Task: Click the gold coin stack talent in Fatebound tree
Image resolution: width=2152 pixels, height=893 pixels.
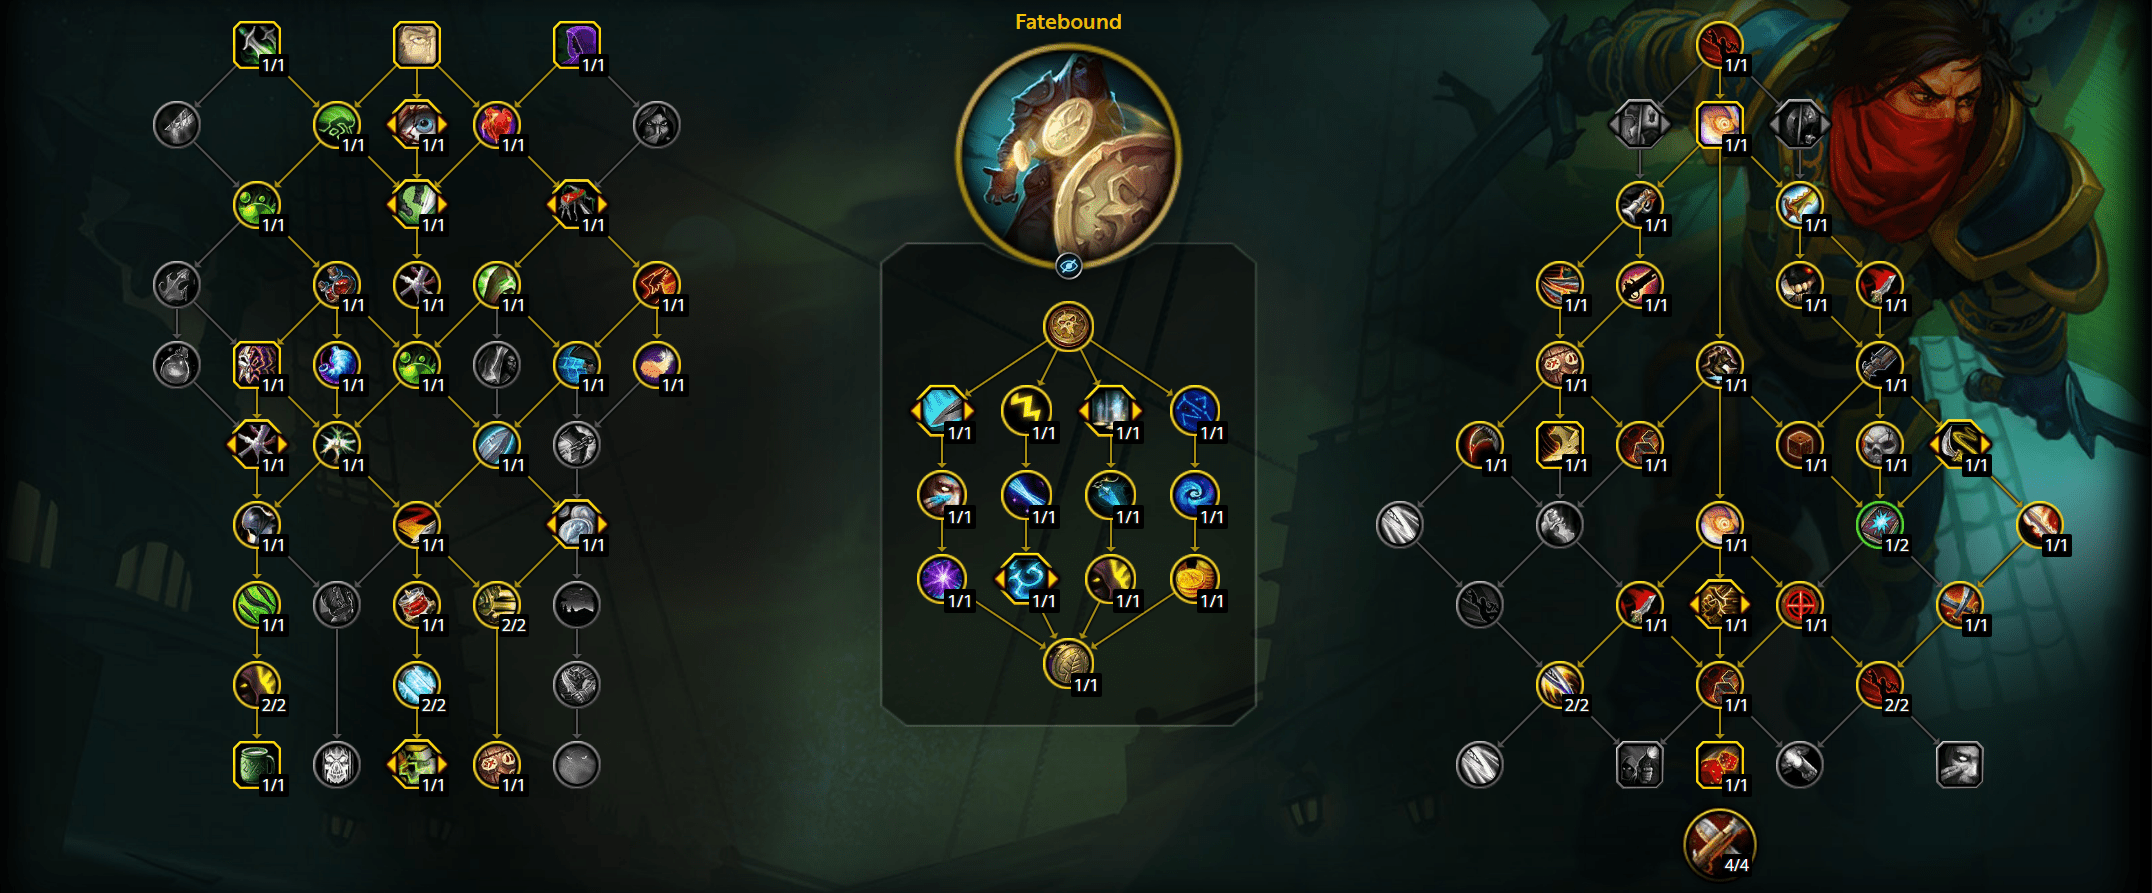Action: pyautogui.click(x=1194, y=578)
